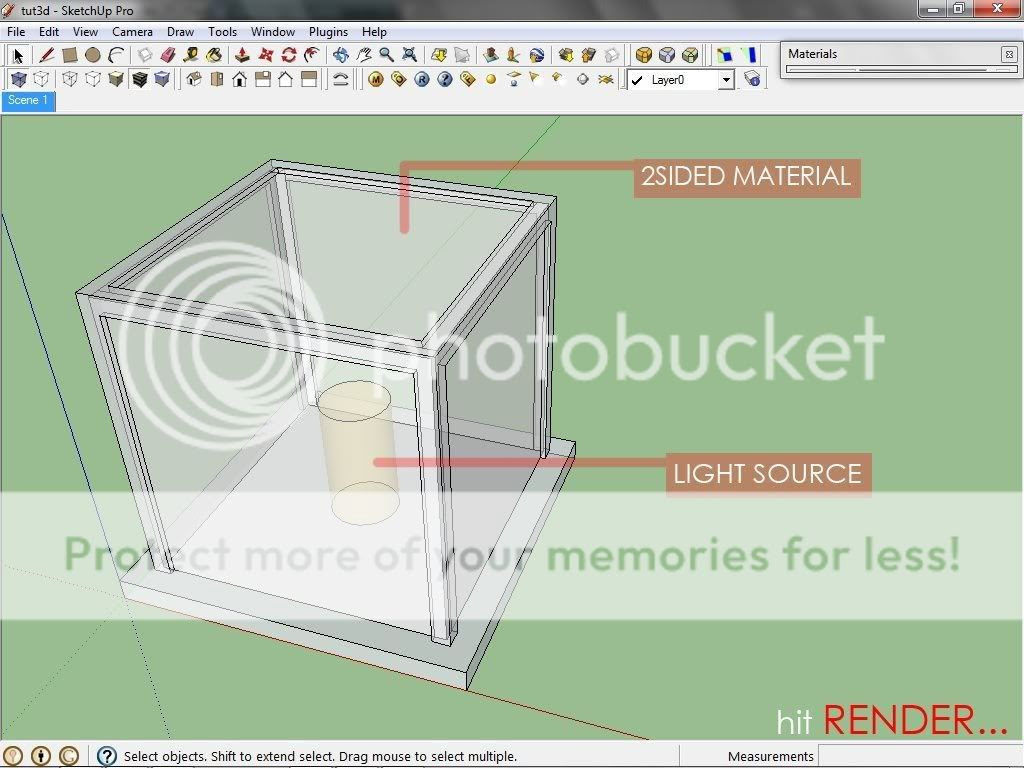Switch camera to Back view
Viewport: 1024px width, 768px height.
285,80
